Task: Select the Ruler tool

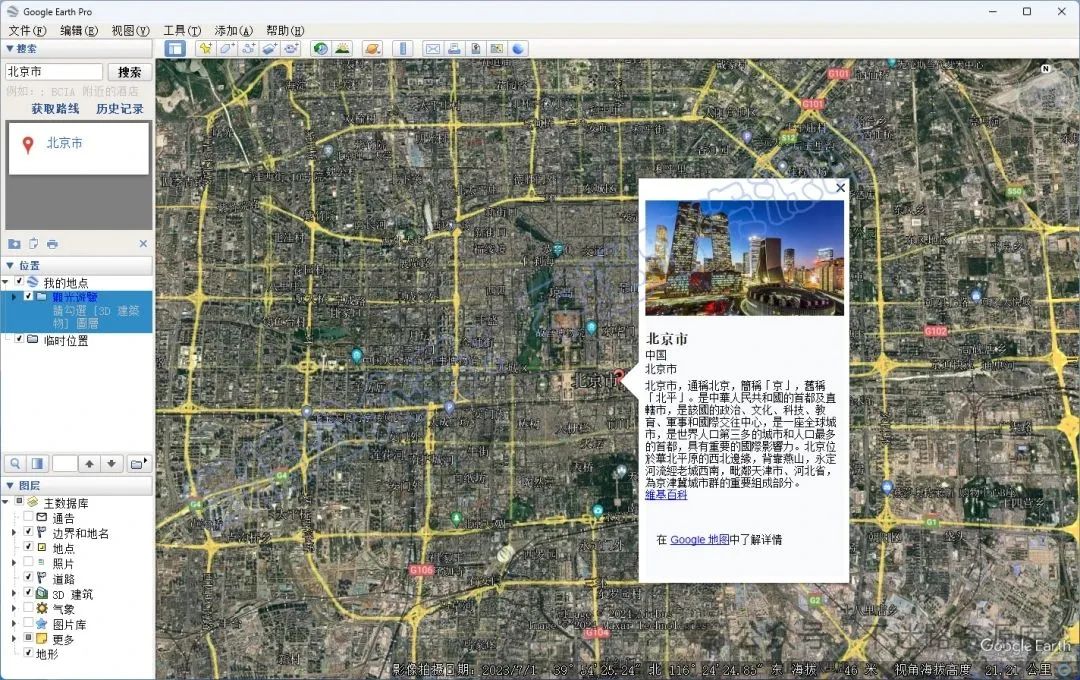Action: [x=403, y=48]
